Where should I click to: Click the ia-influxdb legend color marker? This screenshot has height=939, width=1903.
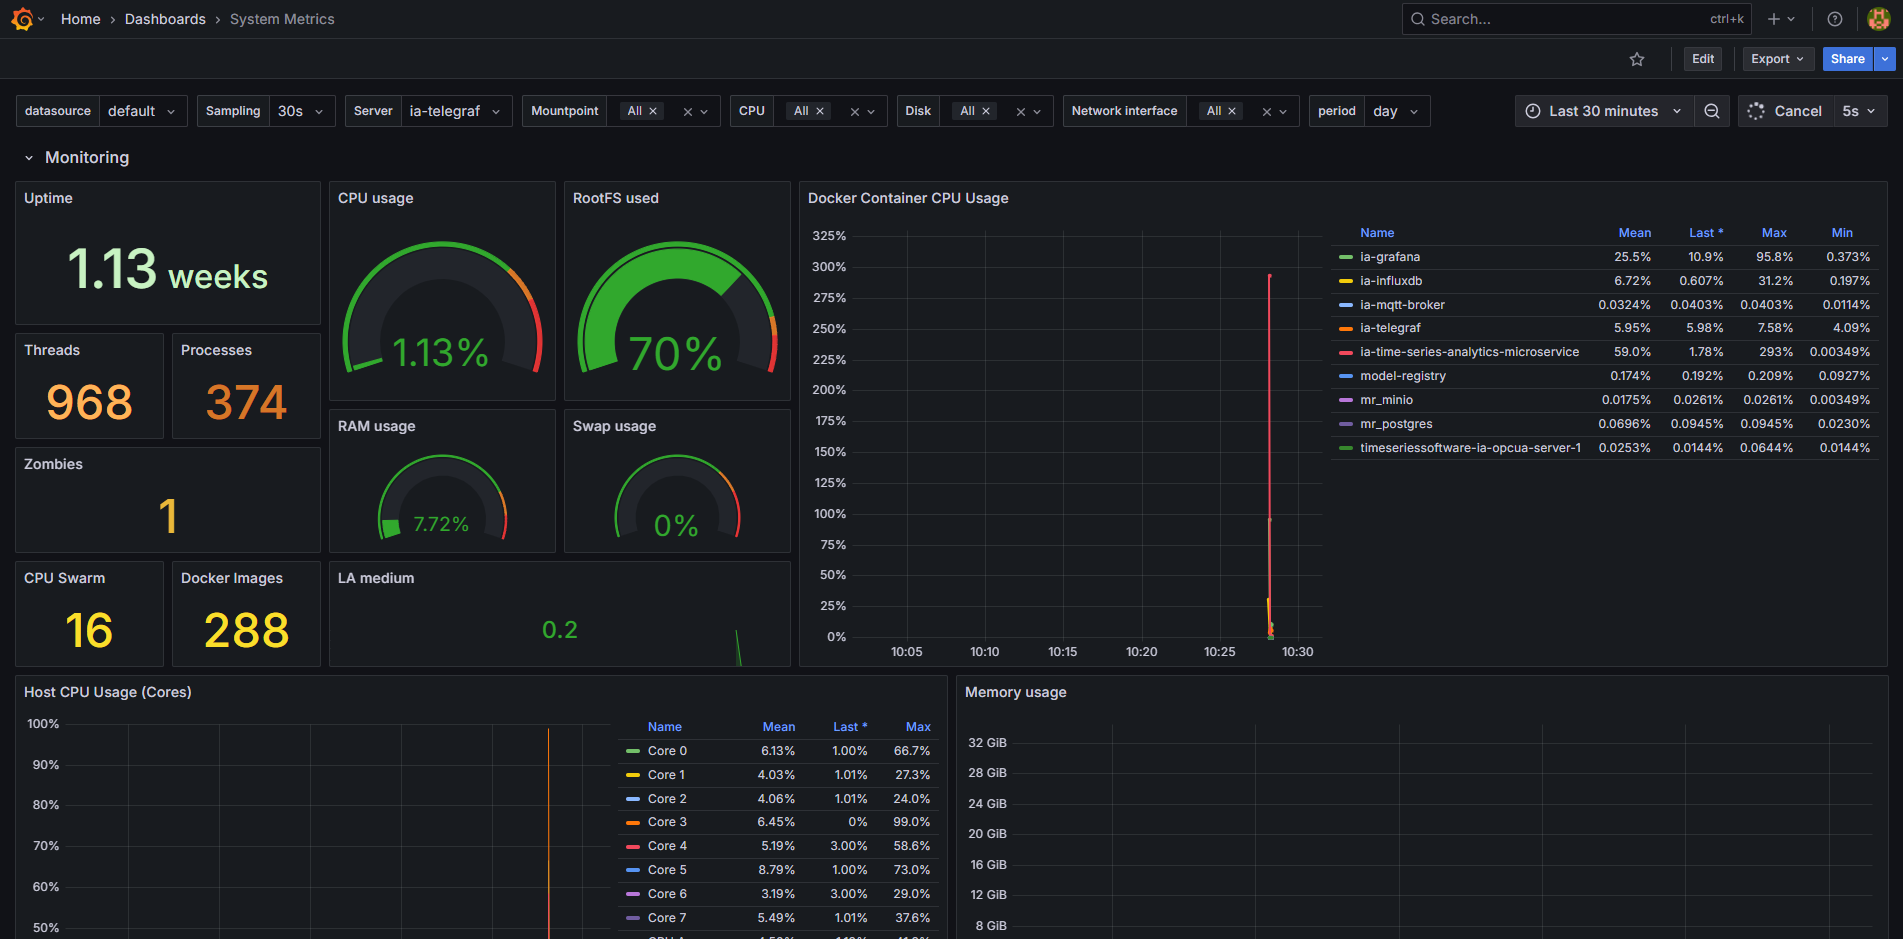tap(1347, 281)
